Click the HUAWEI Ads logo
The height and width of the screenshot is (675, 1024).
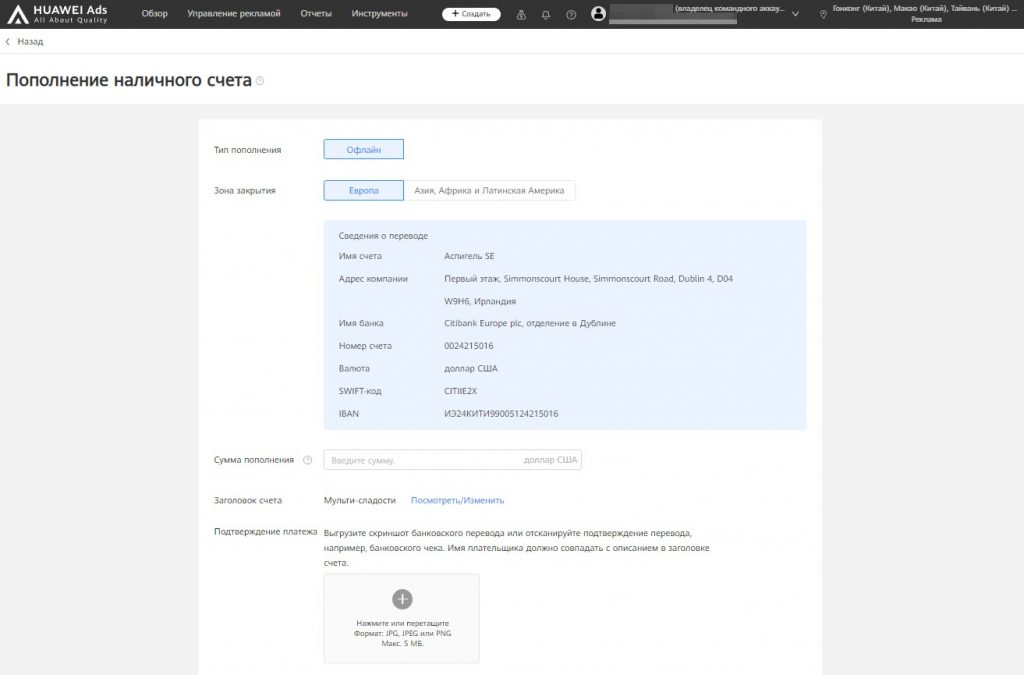click(57, 14)
